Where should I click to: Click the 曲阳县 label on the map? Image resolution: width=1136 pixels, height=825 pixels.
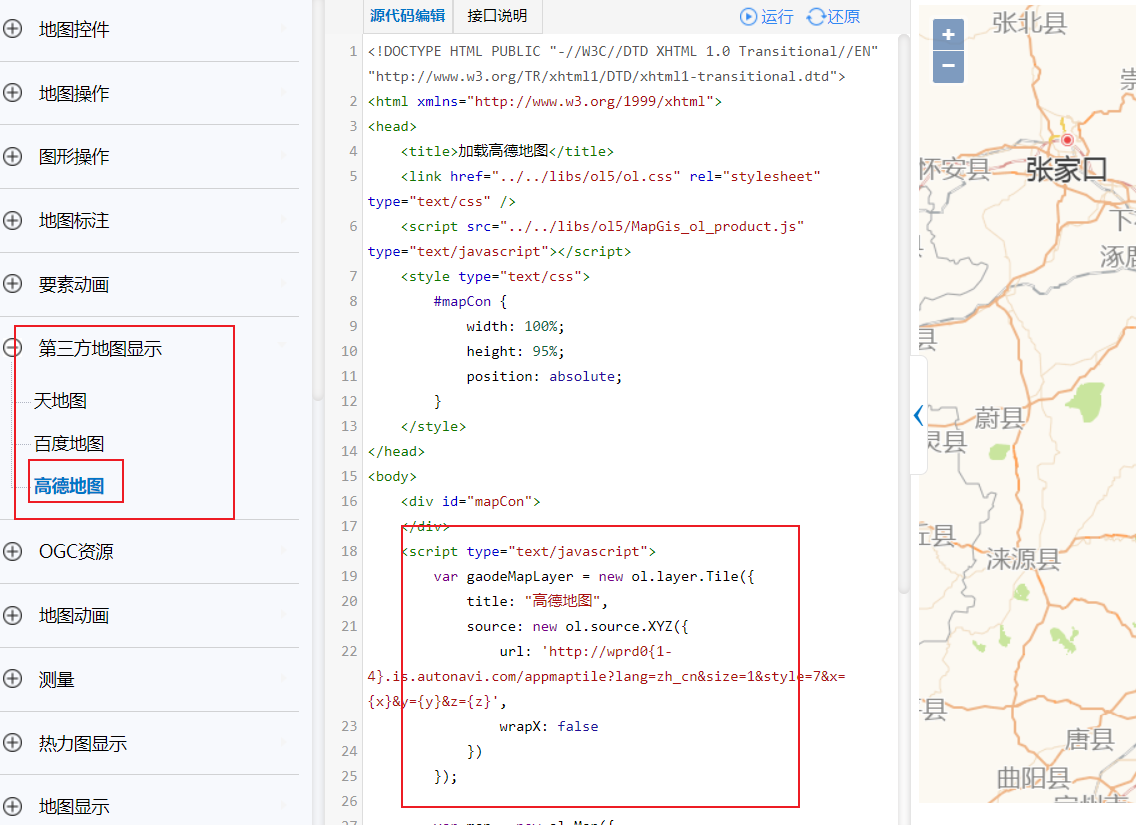1034,779
